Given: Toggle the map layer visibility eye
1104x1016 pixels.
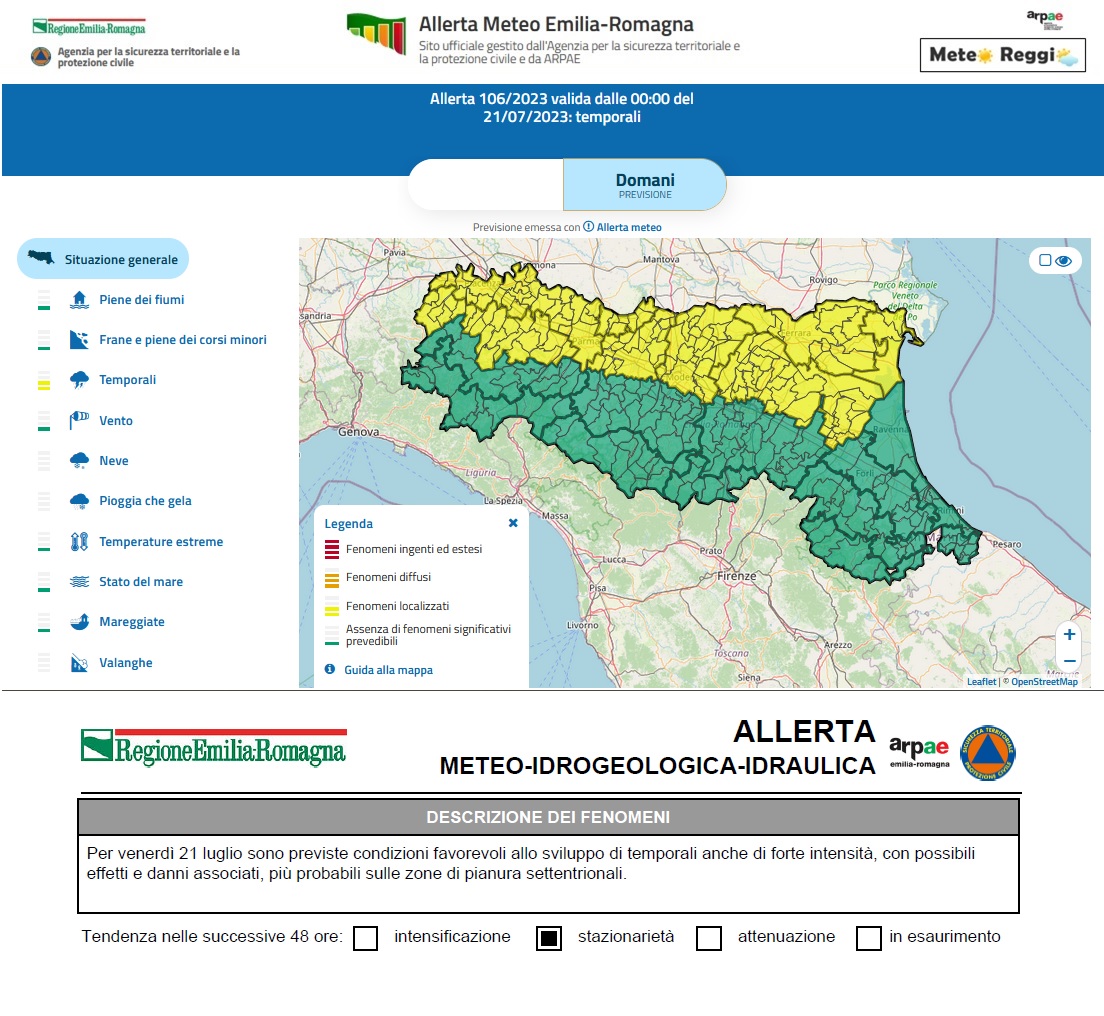Looking at the screenshot, I should [x=1062, y=261].
